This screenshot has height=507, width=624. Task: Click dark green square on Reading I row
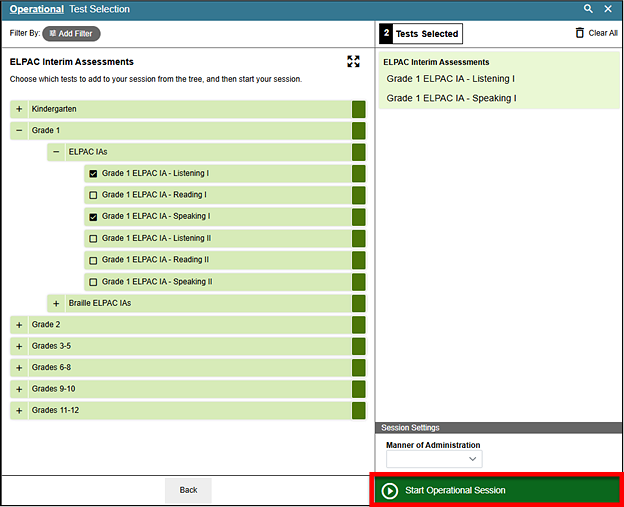click(x=359, y=195)
